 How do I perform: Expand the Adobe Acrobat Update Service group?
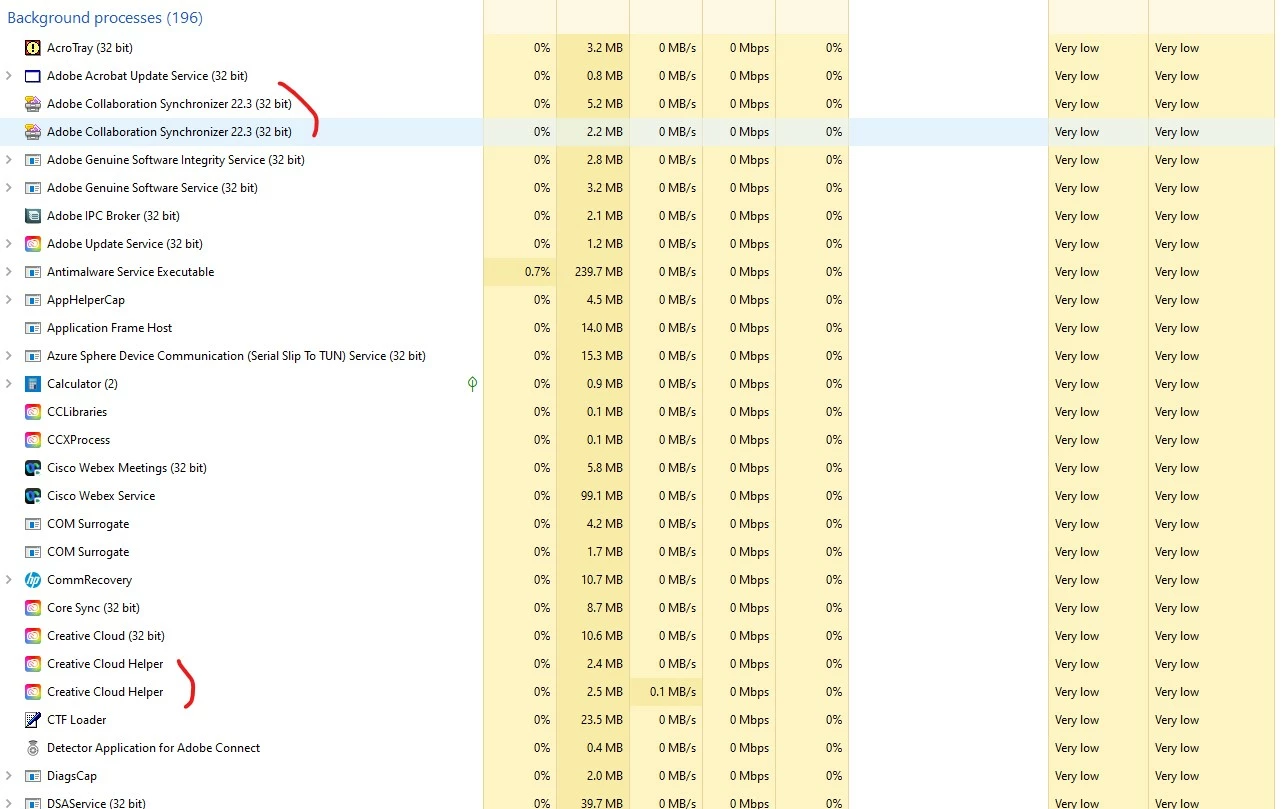9,76
